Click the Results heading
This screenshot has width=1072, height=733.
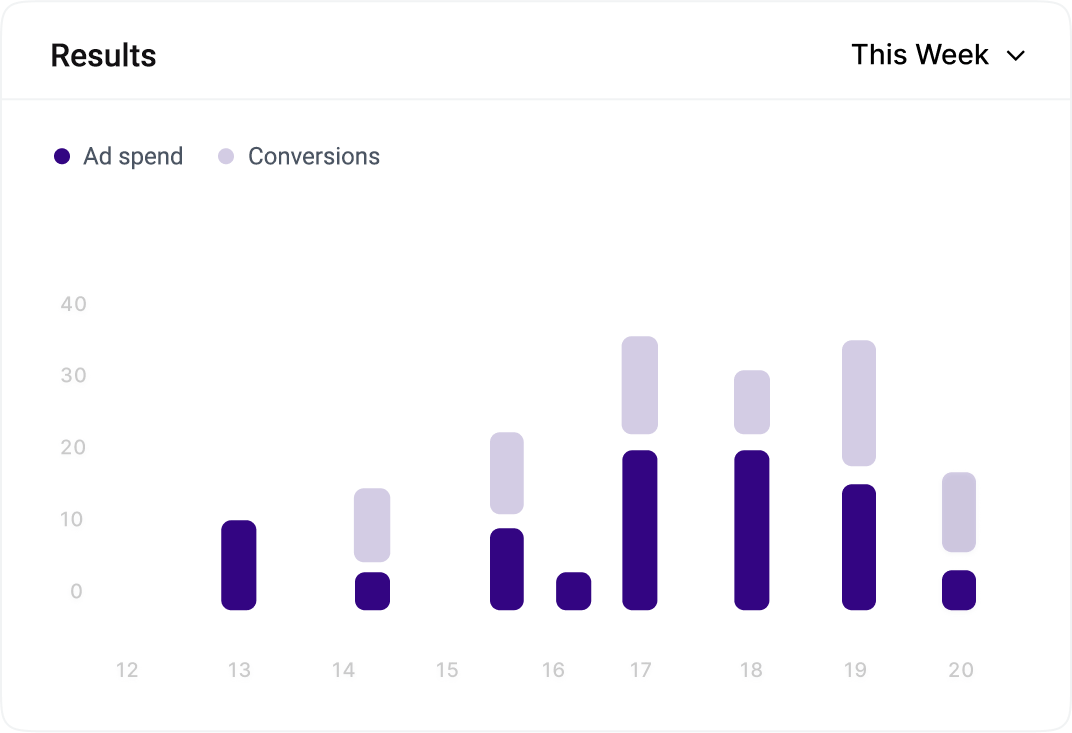click(x=103, y=55)
